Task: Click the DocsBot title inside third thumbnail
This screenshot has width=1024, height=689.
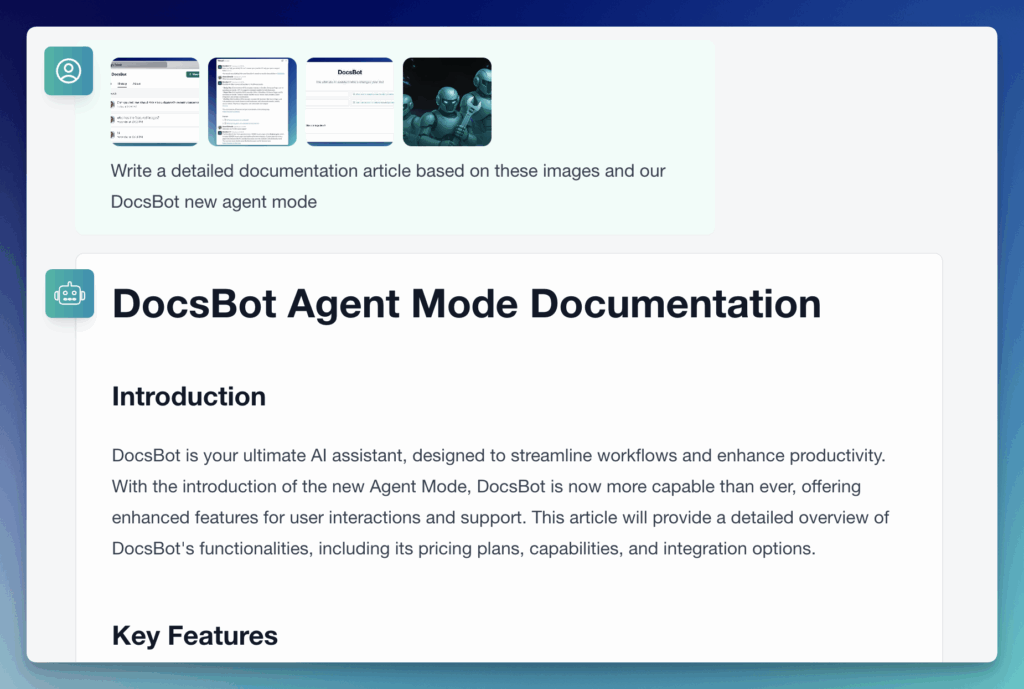Action: point(350,72)
